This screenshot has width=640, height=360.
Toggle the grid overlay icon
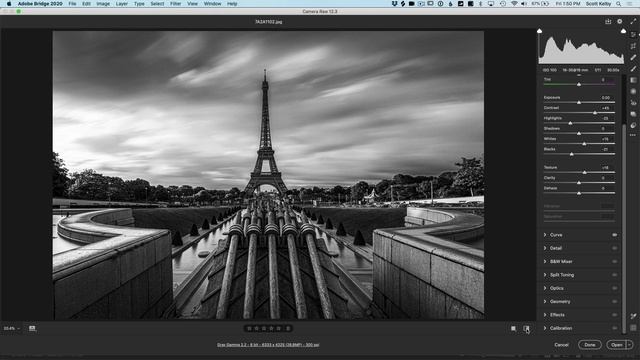(633, 328)
